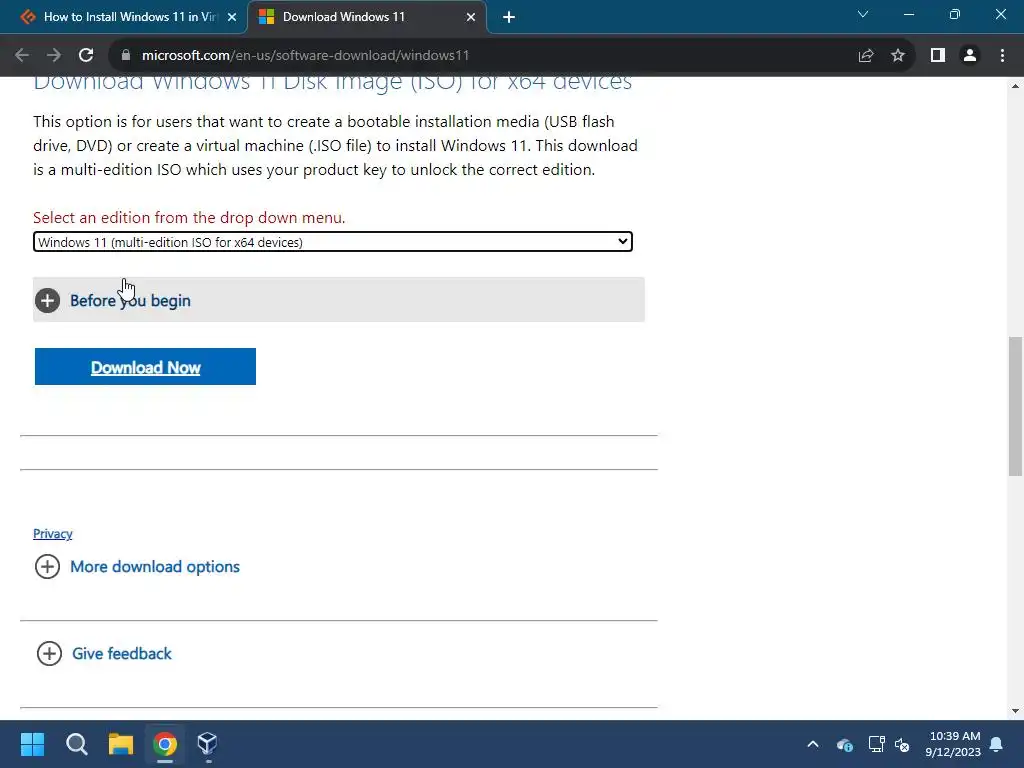Click the browser forward arrow
This screenshot has height=768, width=1024.
[x=54, y=56]
